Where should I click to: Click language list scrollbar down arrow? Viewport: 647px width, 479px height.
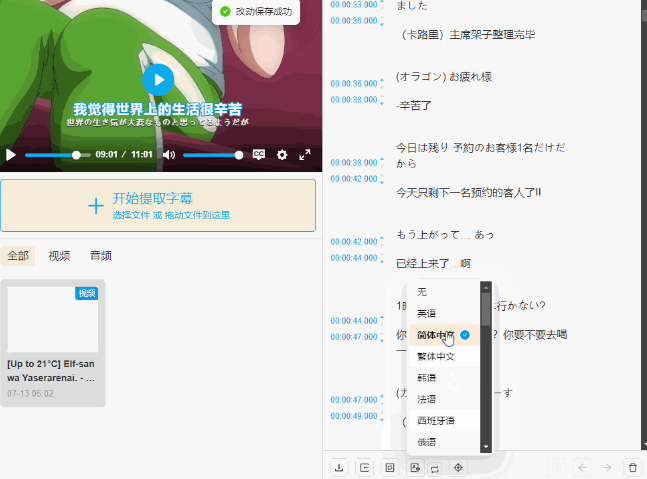486,447
